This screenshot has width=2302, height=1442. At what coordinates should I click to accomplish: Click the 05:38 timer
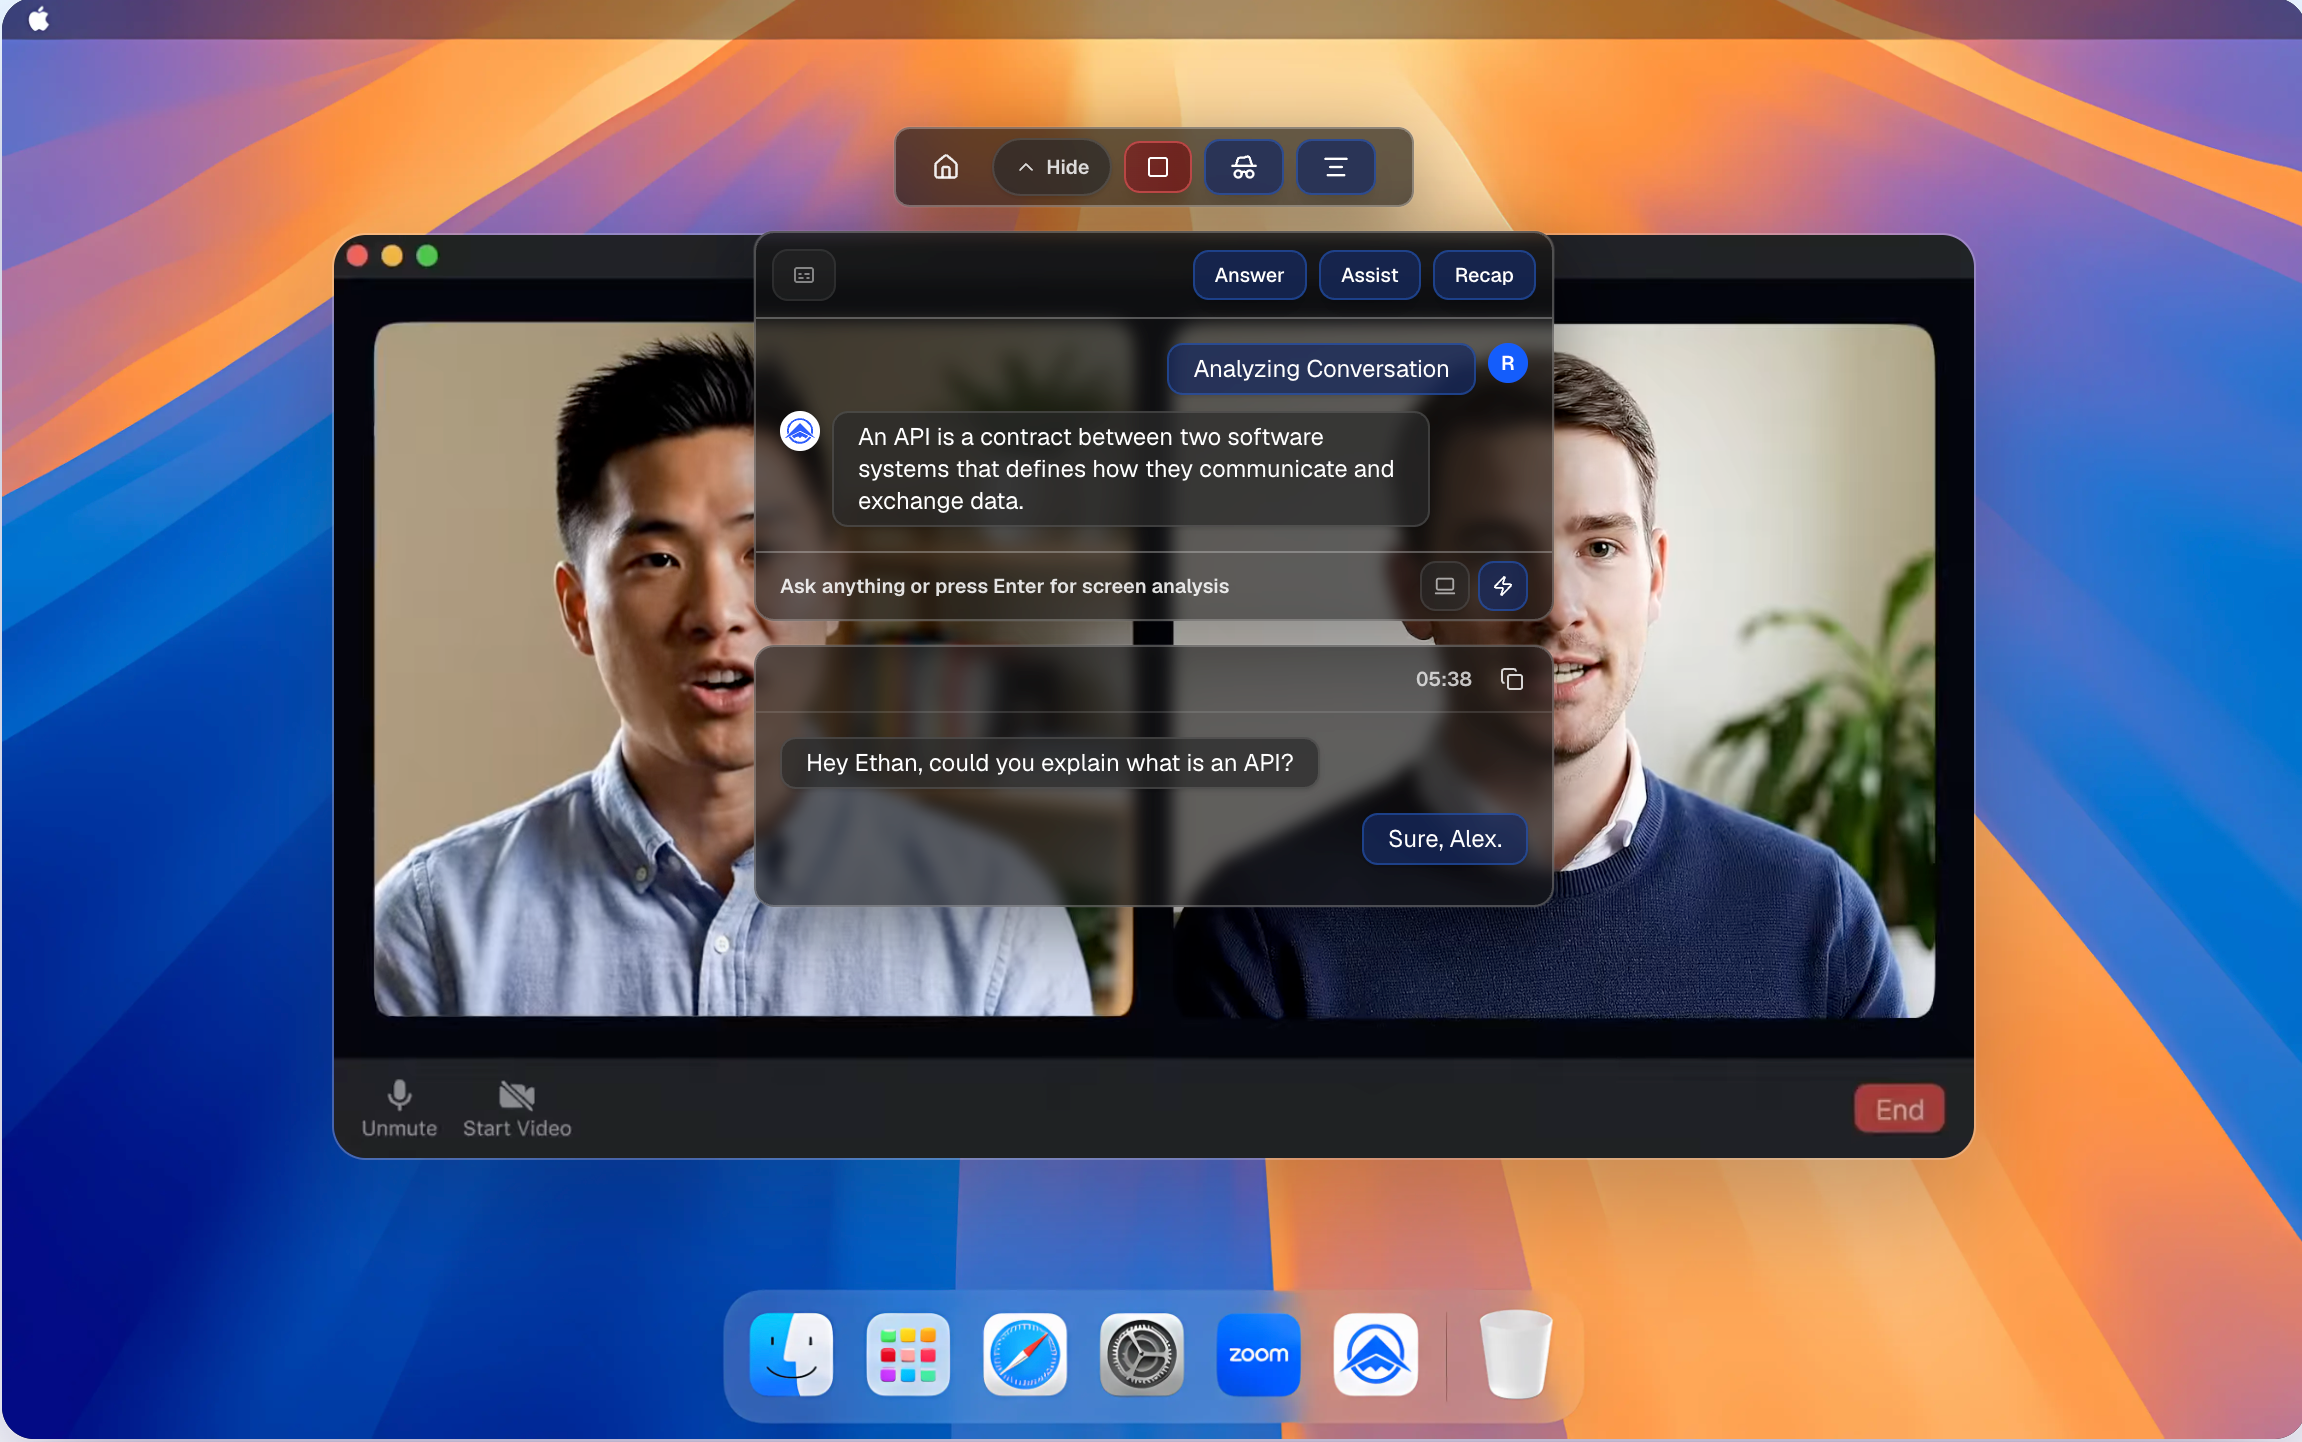(x=1443, y=679)
